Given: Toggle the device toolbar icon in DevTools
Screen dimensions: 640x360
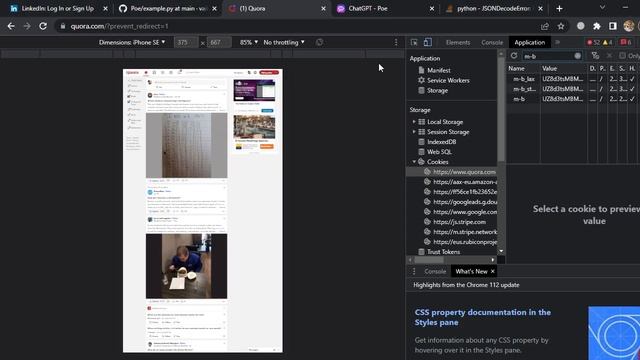Looking at the screenshot, I should pos(427,42).
